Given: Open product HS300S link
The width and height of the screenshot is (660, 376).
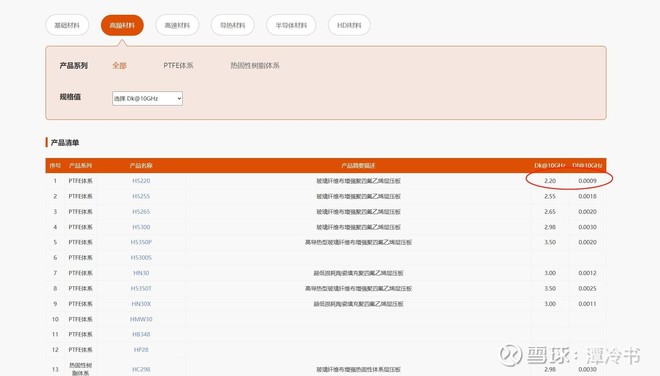Looking at the screenshot, I should (141, 258).
